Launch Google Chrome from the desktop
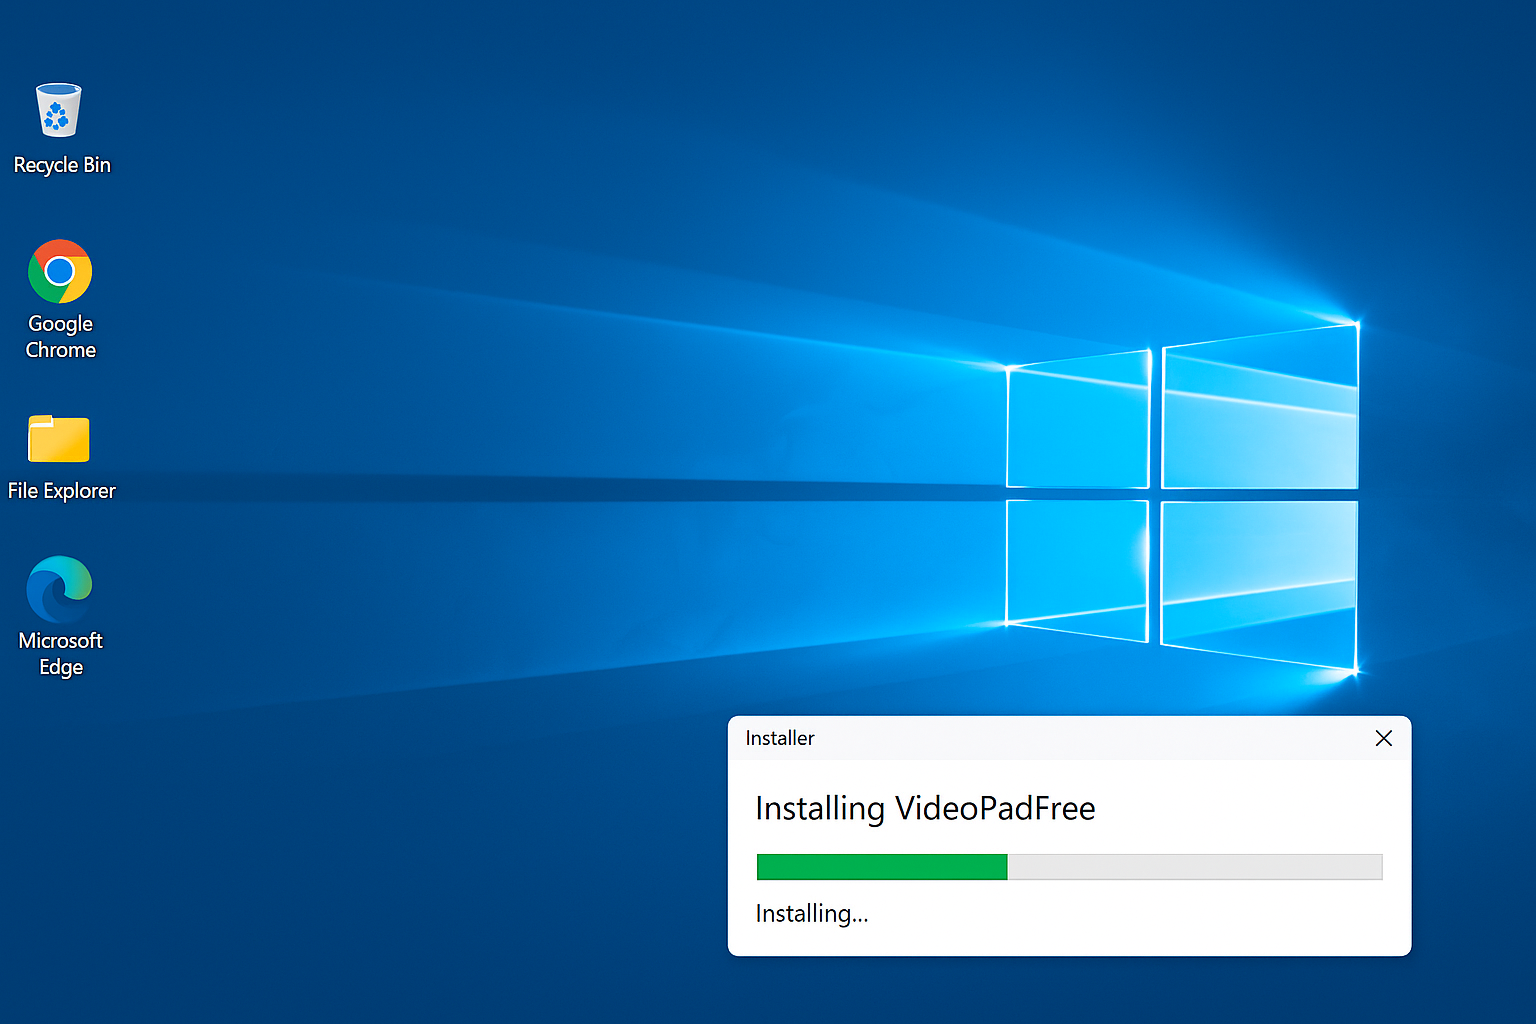Screen dimensions: 1536x1024 click(x=60, y=272)
